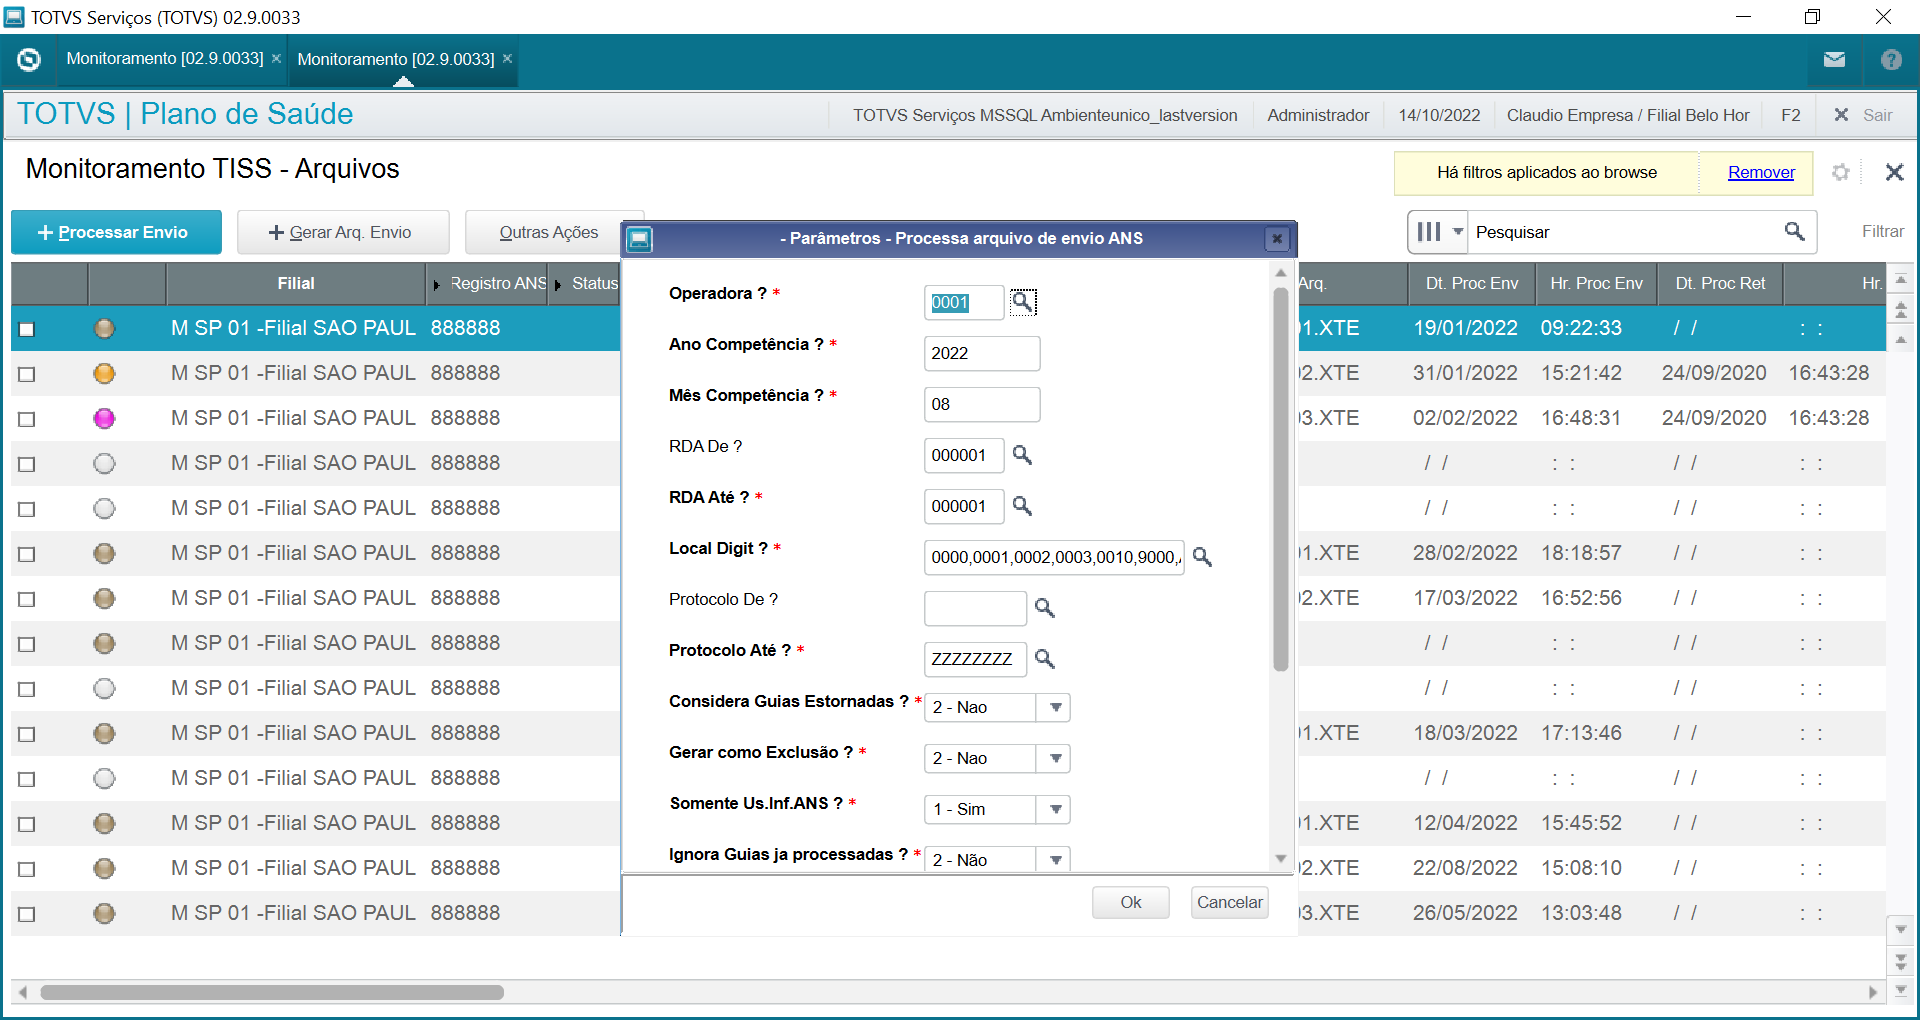Screen dimensions: 1920x1020
Task: Click the window icon in Parâmetros title bar
Action: (x=640, y=238)
